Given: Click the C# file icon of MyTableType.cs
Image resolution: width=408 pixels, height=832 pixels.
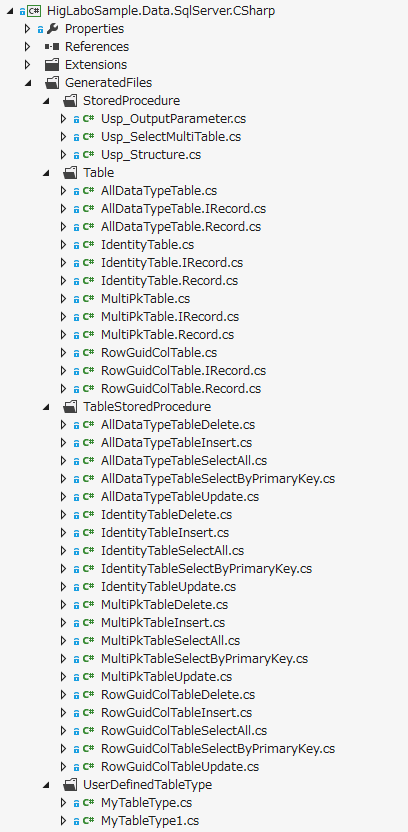Looking at the screenshot, I should tap(89, 802).
